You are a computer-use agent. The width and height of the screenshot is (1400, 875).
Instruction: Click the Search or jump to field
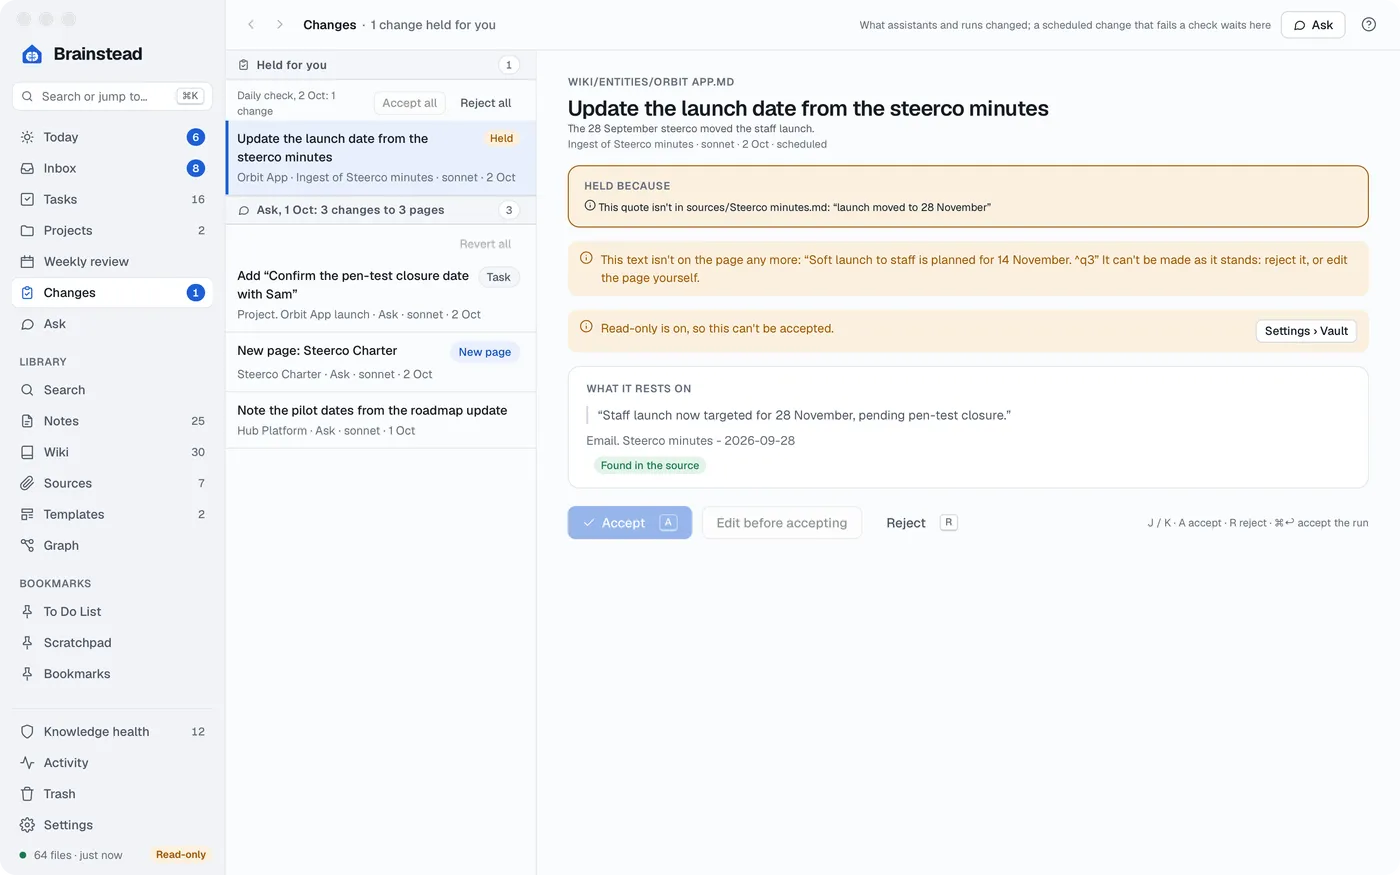click(x=112, y=96)
